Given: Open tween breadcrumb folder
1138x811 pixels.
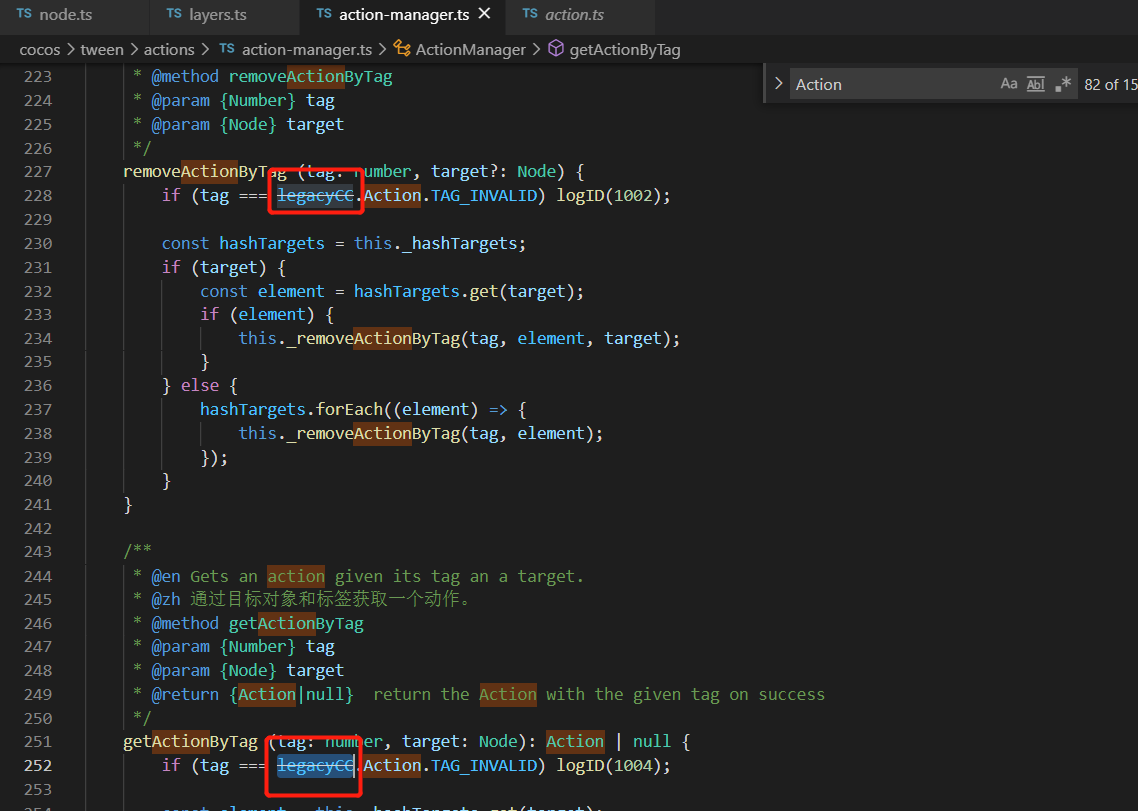Looking at the screenshot, I should [x=102, y=49].
